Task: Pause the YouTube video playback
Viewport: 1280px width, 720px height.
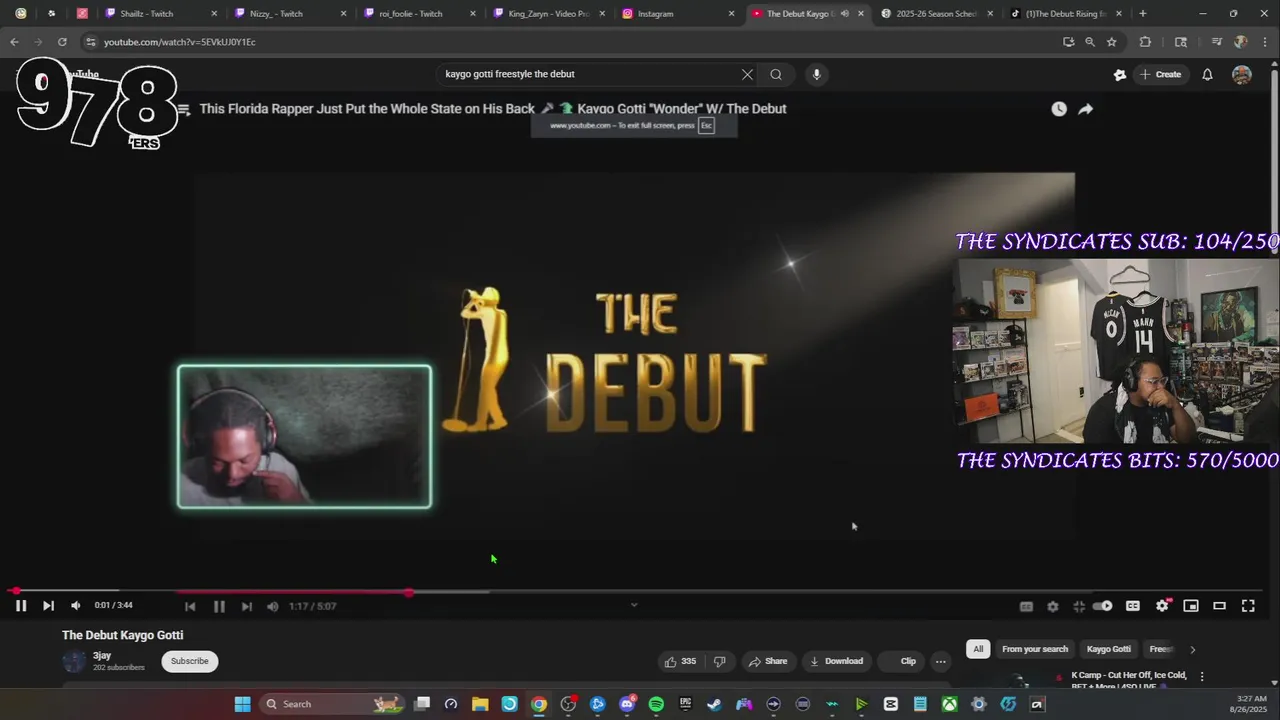Action: [20, 605]
